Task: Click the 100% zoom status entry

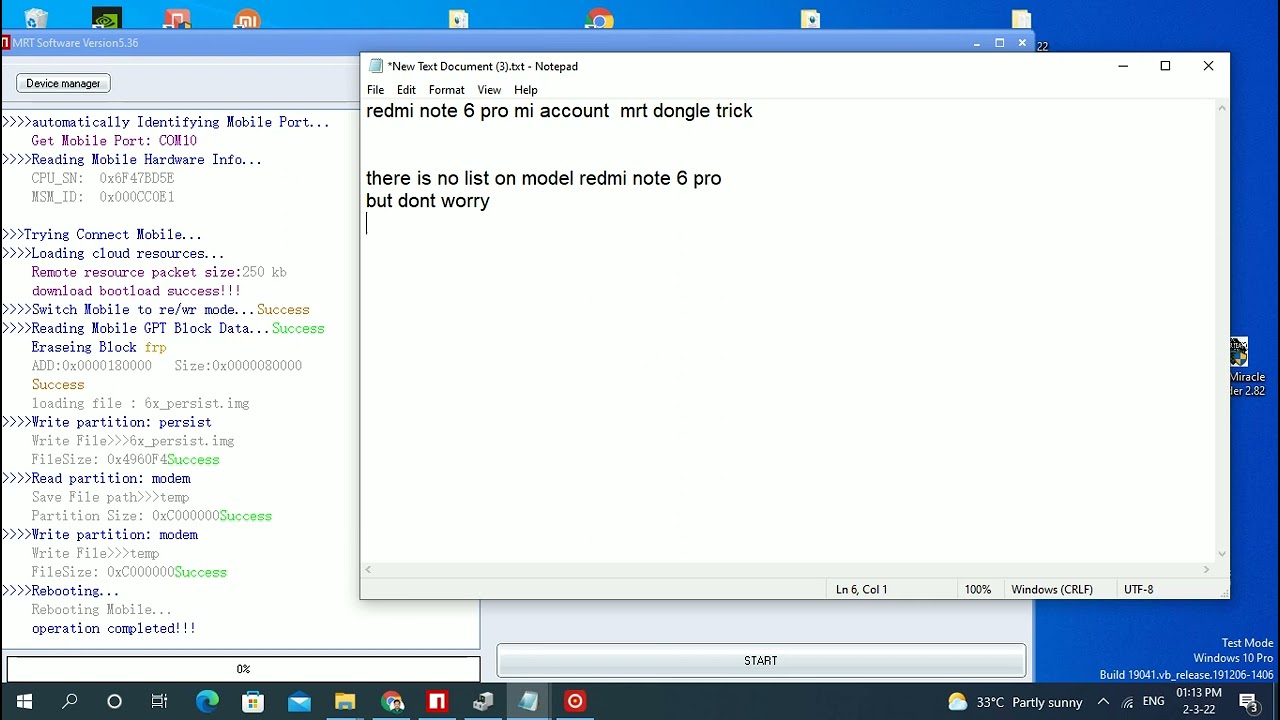Action: point(978,590)
